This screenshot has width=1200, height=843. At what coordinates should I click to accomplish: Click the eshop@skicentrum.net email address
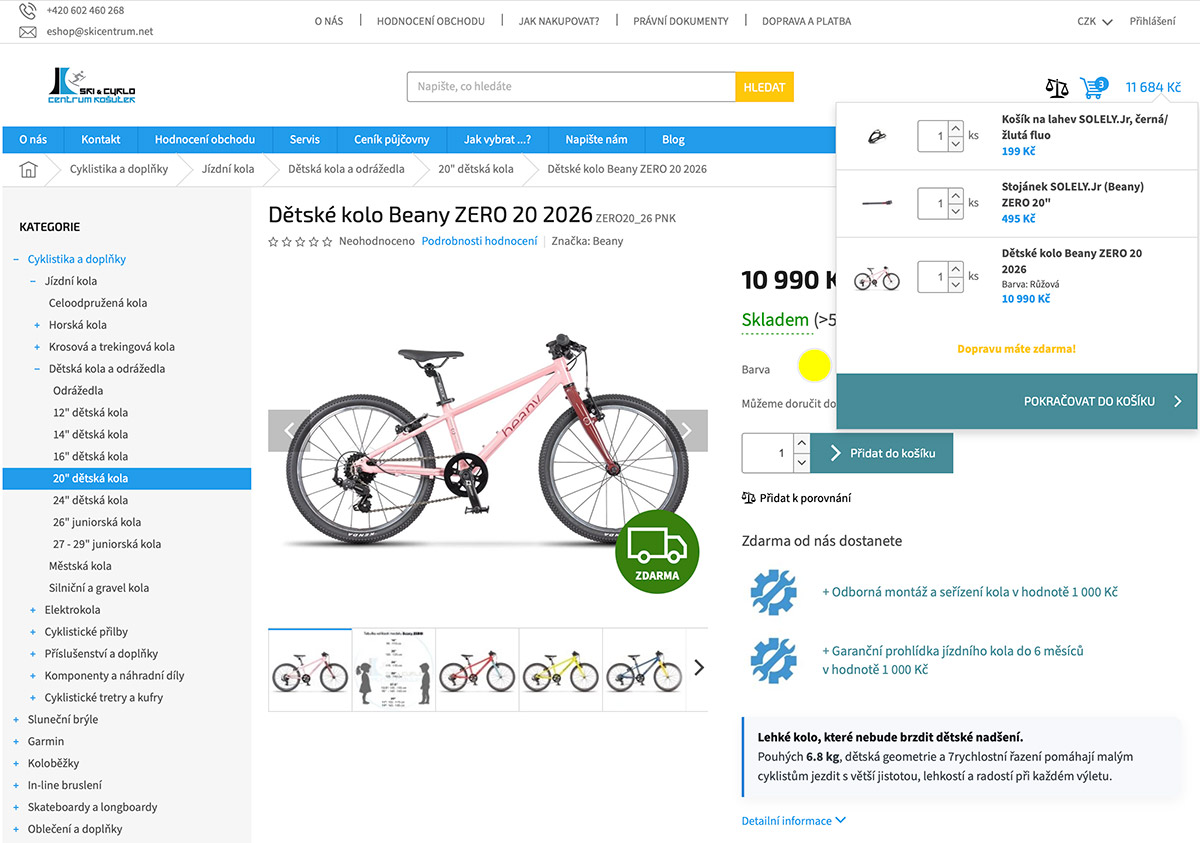100,32
